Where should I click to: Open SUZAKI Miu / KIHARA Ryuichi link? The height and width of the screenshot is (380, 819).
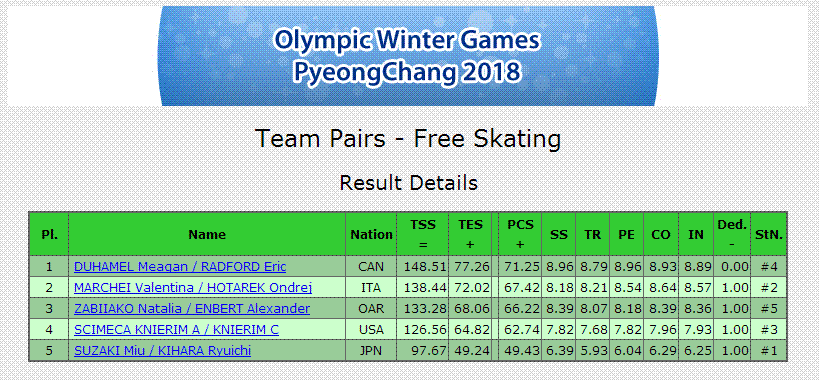tap(162, 350)
